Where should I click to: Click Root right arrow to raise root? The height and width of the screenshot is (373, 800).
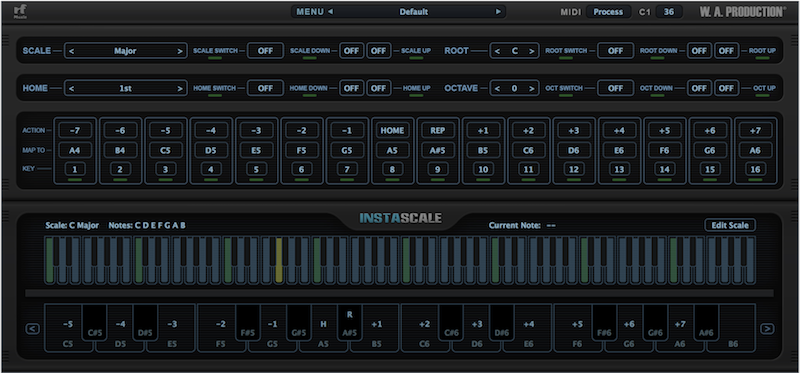coord(532,51)
